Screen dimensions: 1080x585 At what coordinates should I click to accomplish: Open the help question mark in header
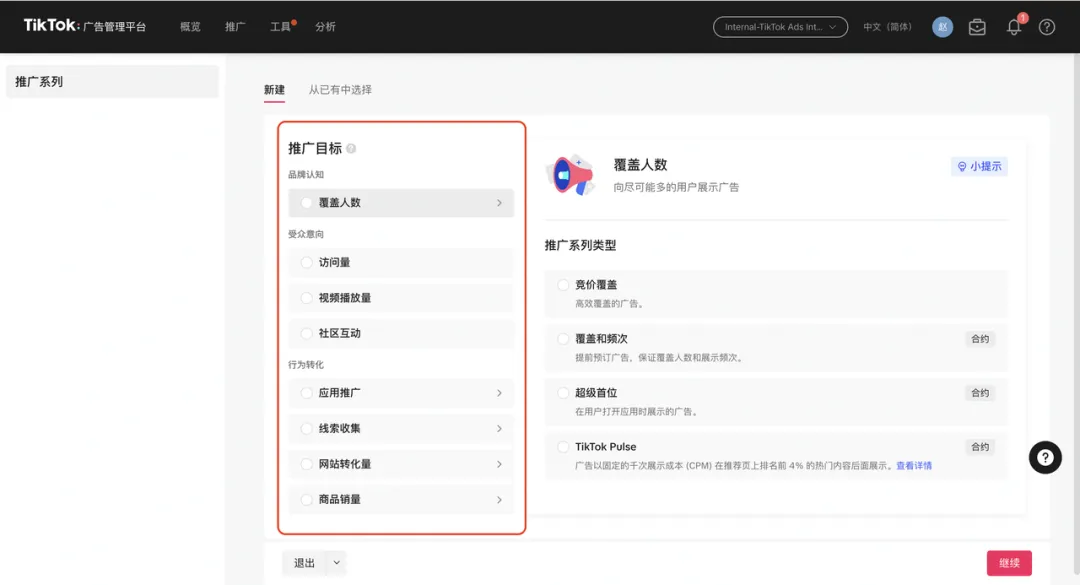(x=1047, y=27)
